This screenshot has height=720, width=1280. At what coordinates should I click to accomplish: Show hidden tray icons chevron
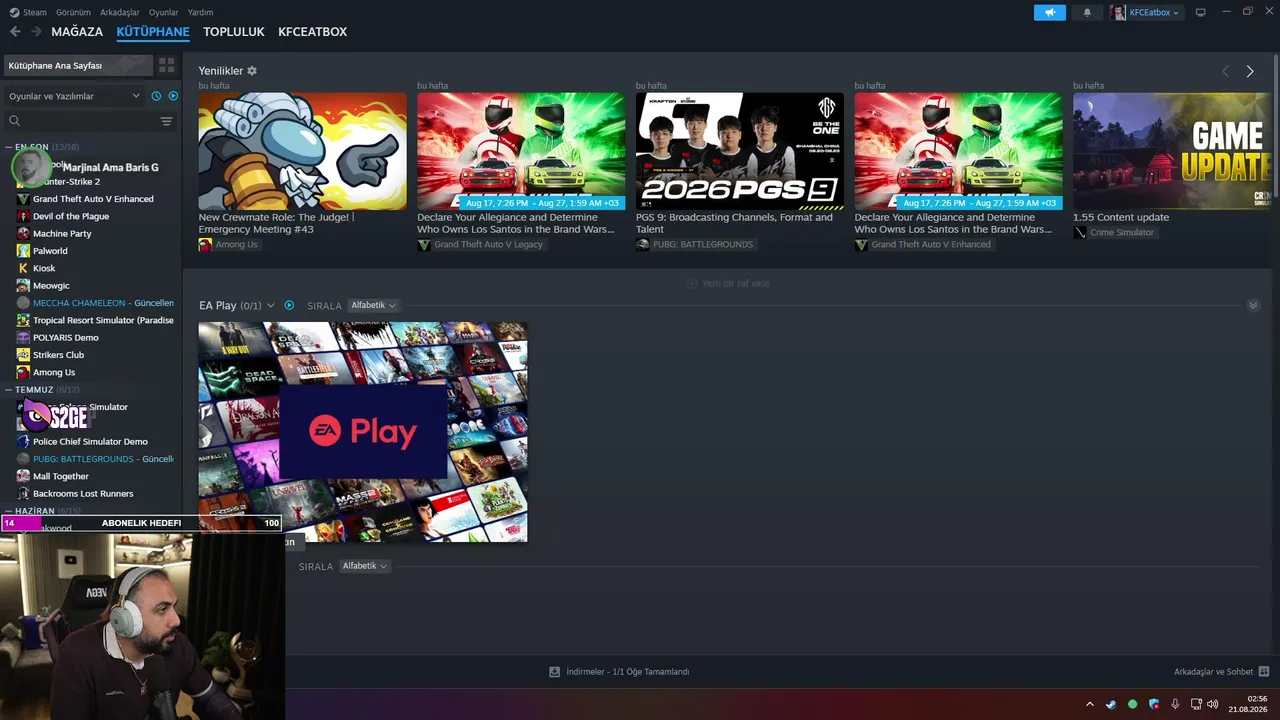click(1090, 704)
